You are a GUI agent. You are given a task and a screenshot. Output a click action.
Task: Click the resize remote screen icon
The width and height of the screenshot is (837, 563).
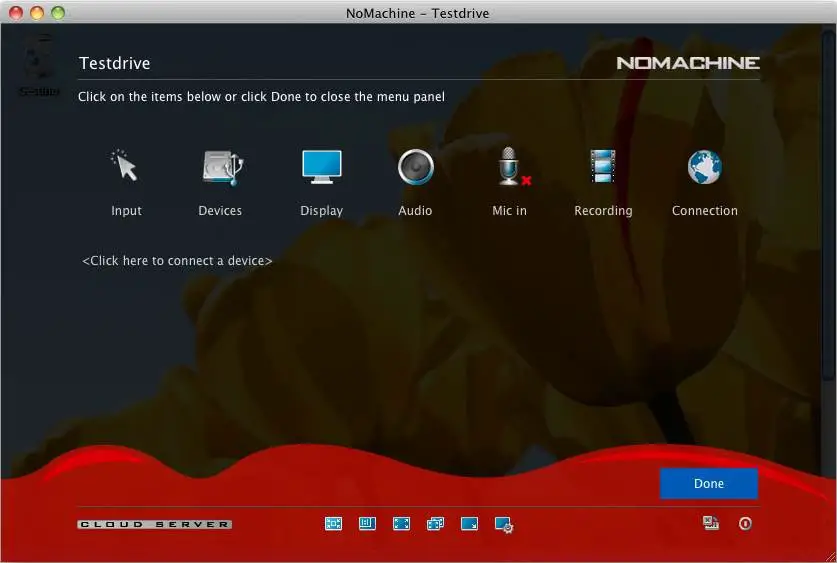(x=469, y=524)
